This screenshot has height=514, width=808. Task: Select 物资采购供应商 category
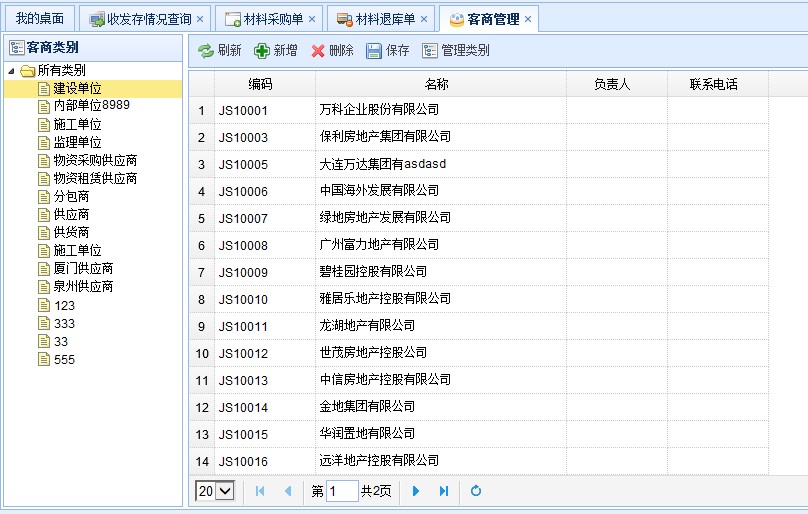click(x=95, y=160)
